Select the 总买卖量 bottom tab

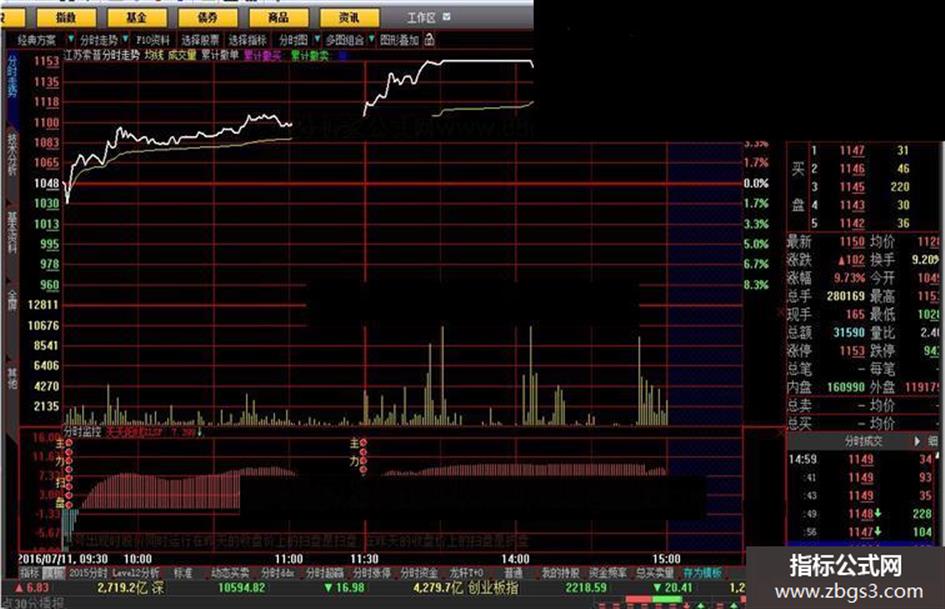point(655,573)
